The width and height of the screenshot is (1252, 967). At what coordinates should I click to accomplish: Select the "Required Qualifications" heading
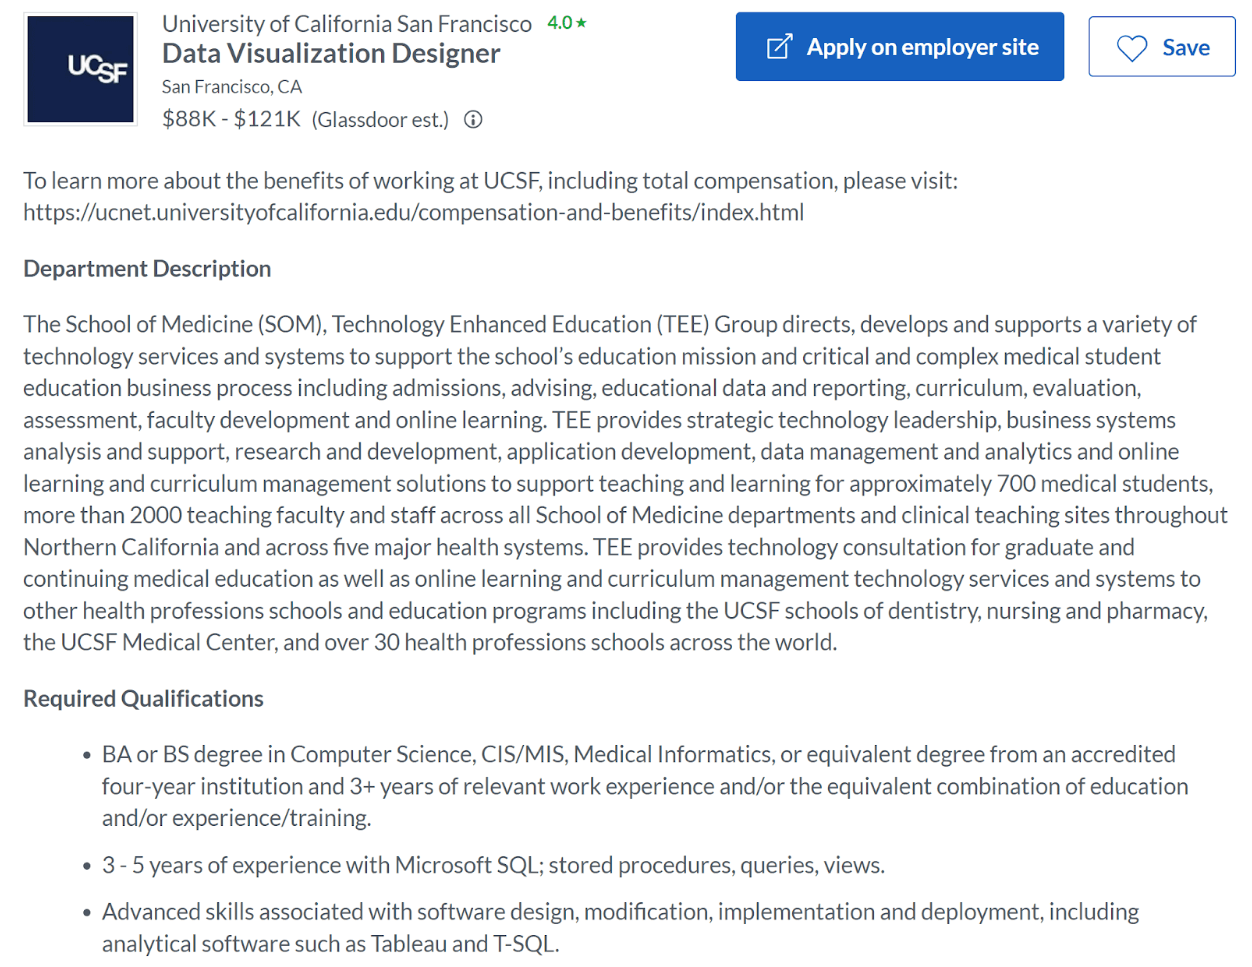tap(144, 698)
